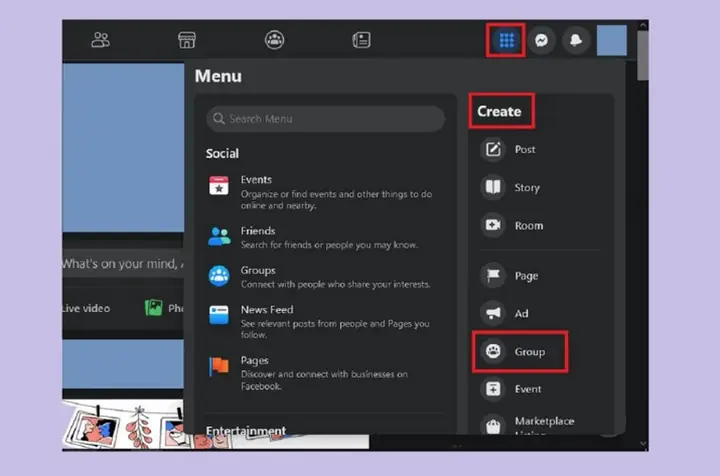Click "Search for friends or people you may know."
The width and height of the screenshot is (720, 476).
click(329, 245)
